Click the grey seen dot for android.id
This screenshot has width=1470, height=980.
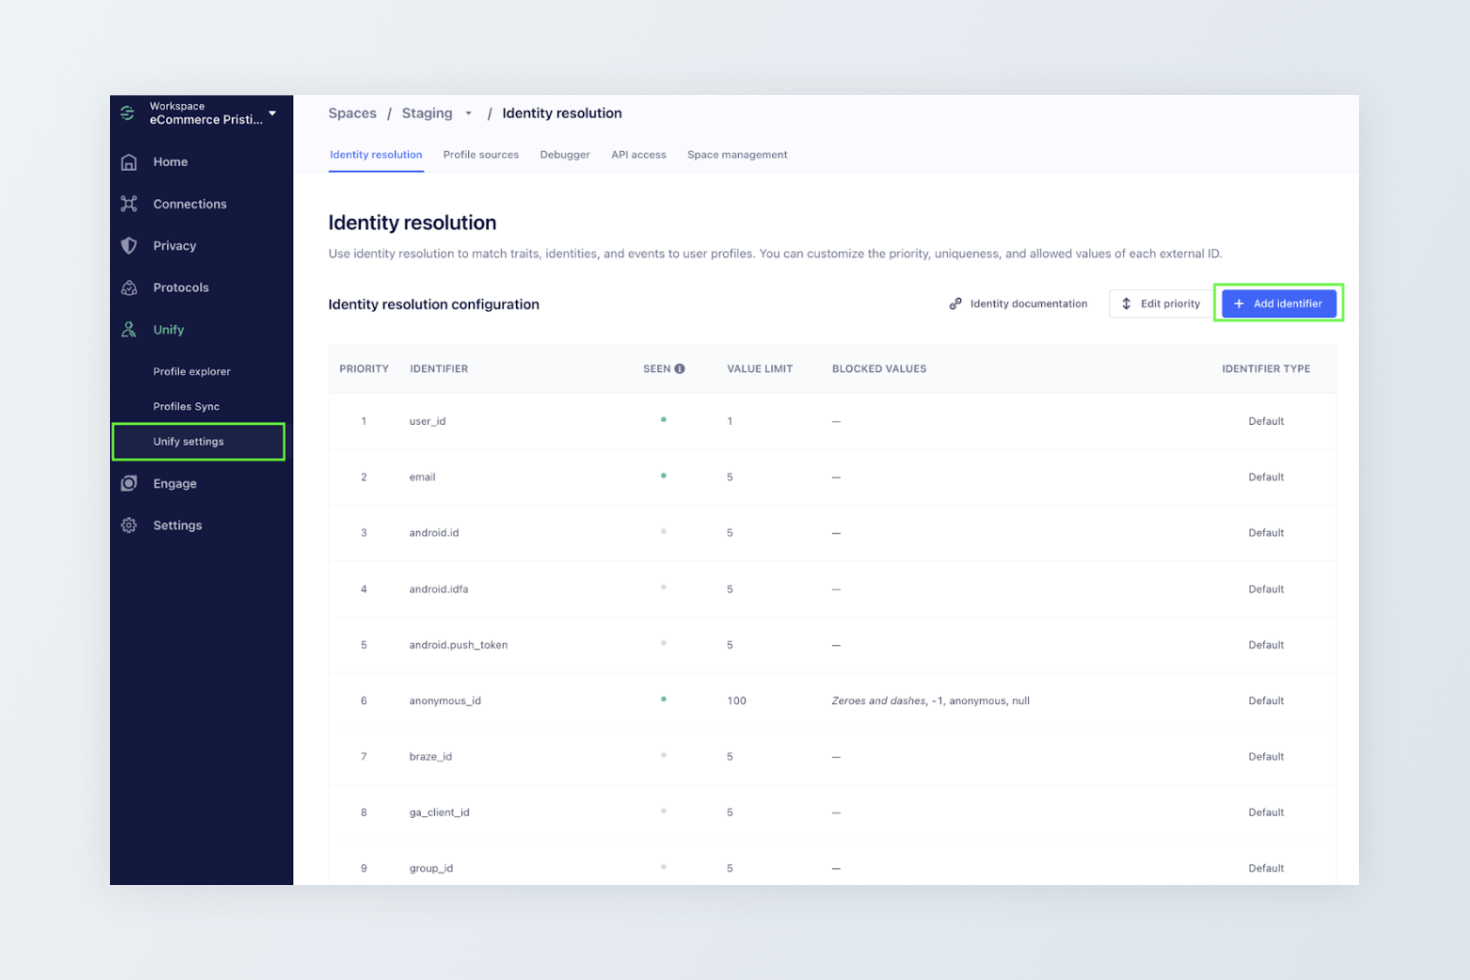[664, 532]
